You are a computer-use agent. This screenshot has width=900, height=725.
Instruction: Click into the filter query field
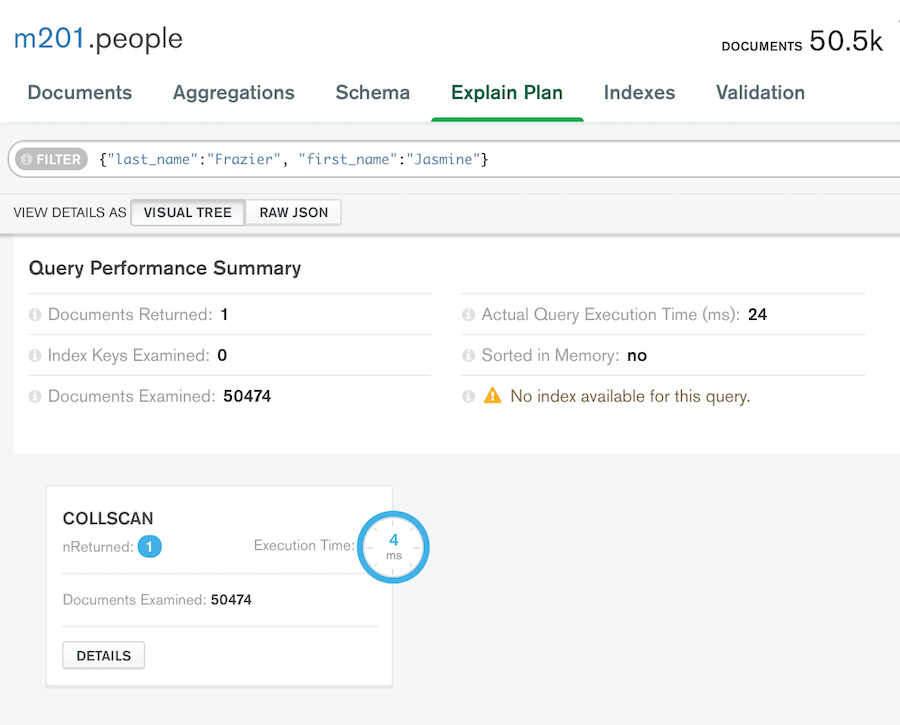(494, 159)
